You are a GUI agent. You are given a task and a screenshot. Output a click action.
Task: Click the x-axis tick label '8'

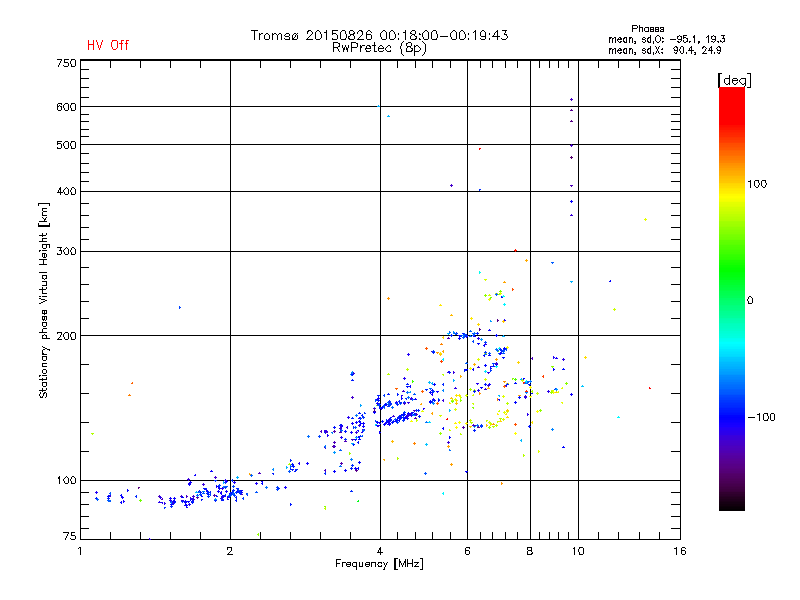point(530,551)
